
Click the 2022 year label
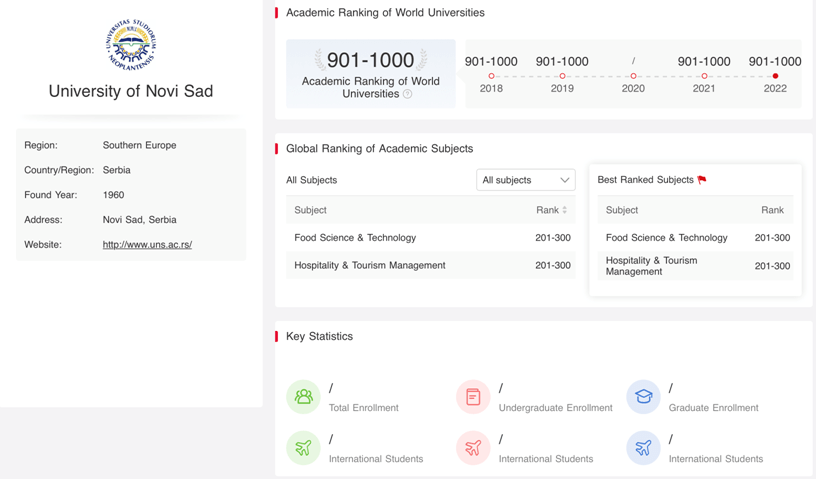tap(775, 89)
